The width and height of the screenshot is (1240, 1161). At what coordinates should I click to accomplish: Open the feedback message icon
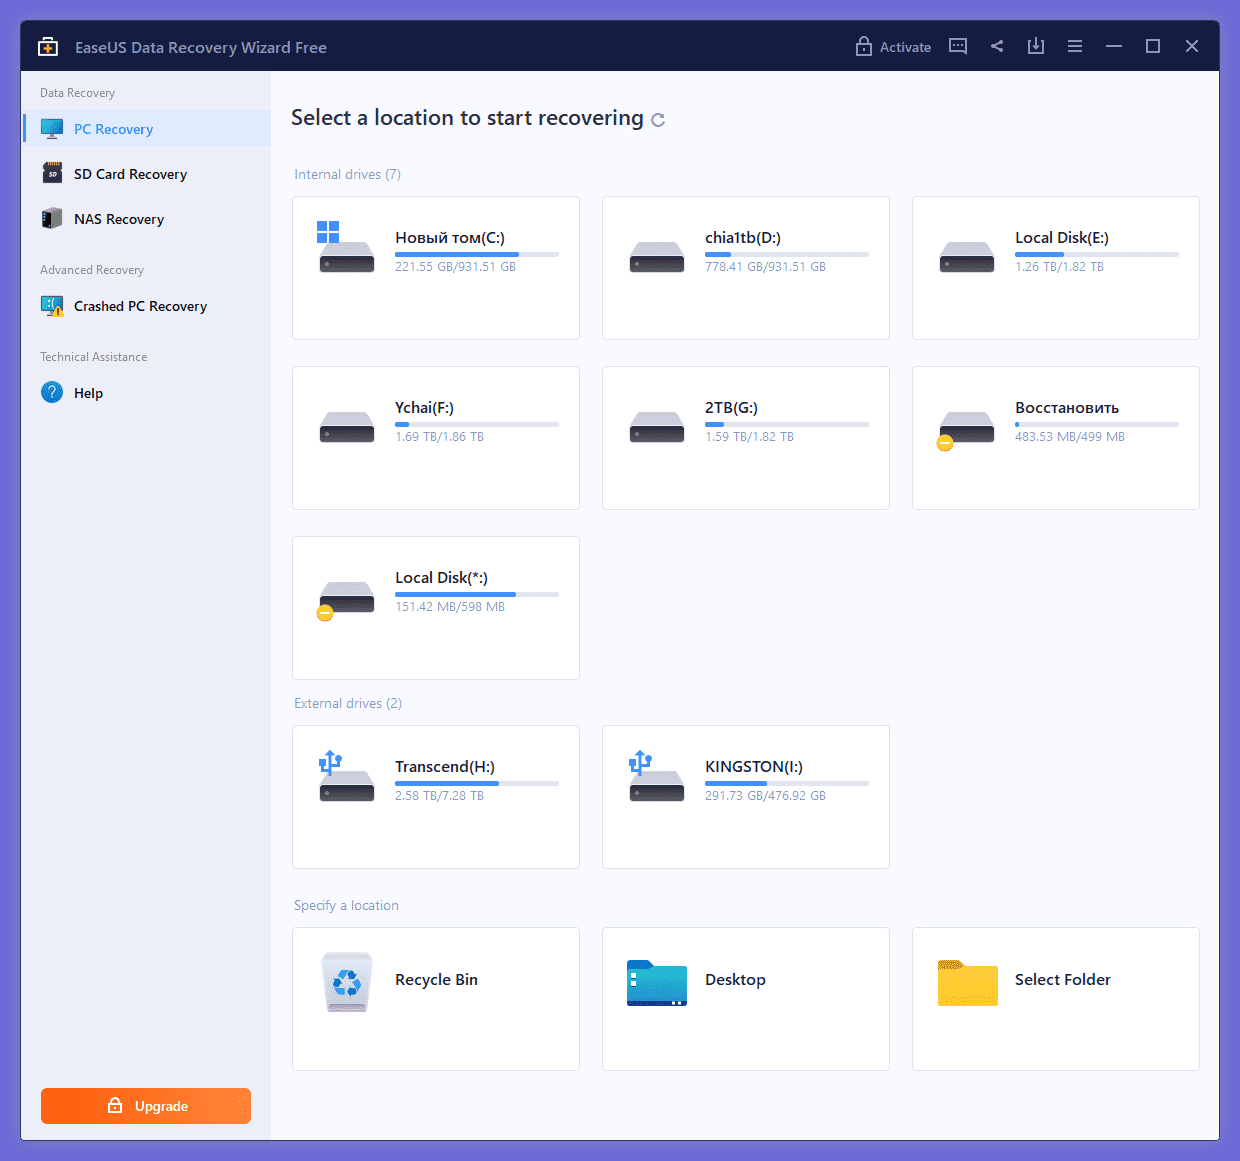coord(958,46)
